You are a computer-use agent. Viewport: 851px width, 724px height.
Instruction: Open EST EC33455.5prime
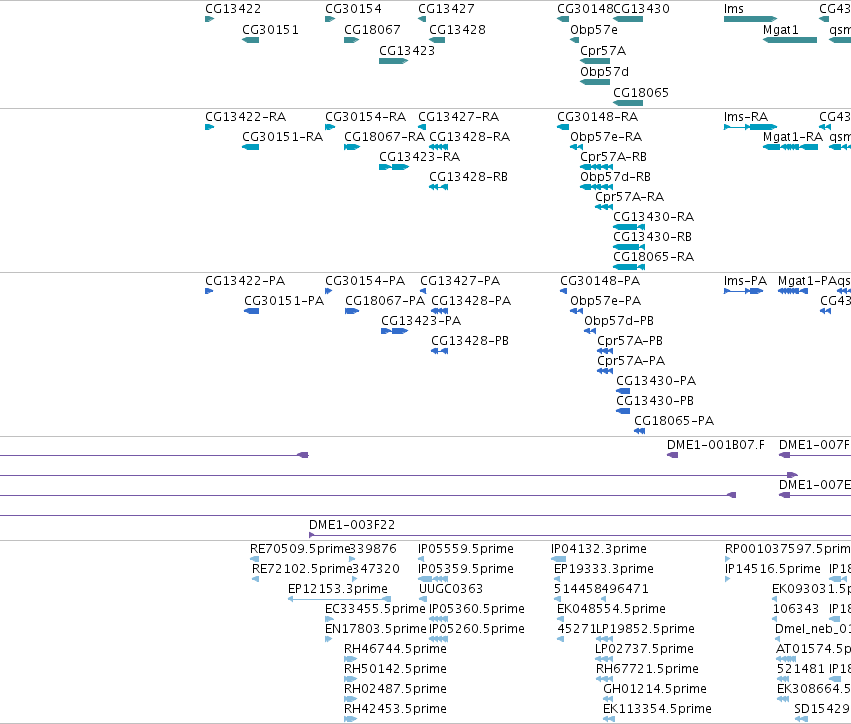pyautogui.click(x=329, y=619)
